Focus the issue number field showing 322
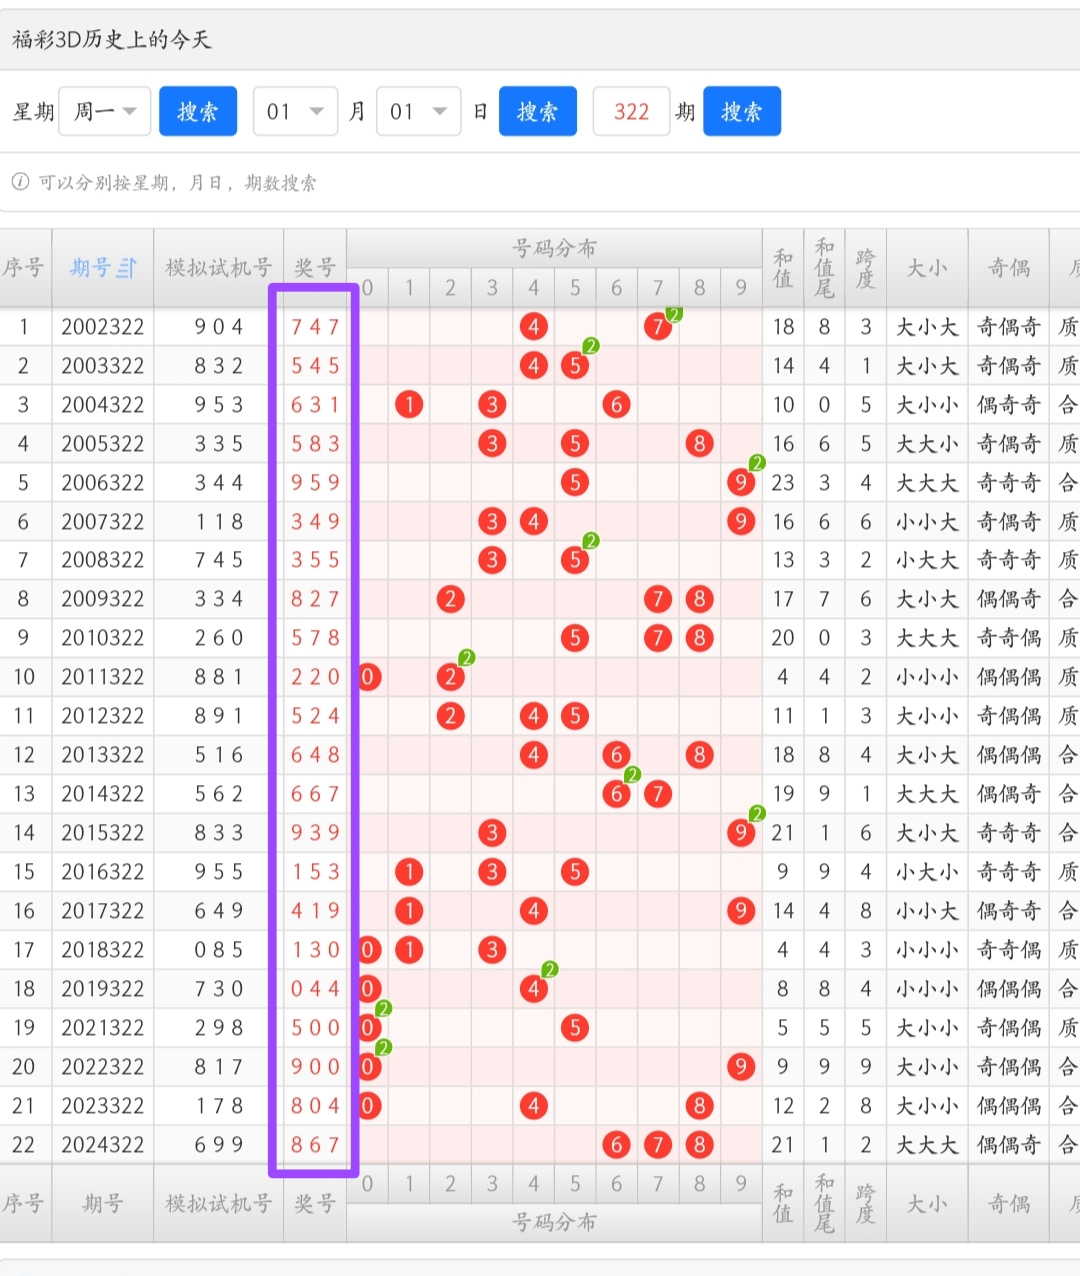The image size is (1080, 1276). (631, 111)
